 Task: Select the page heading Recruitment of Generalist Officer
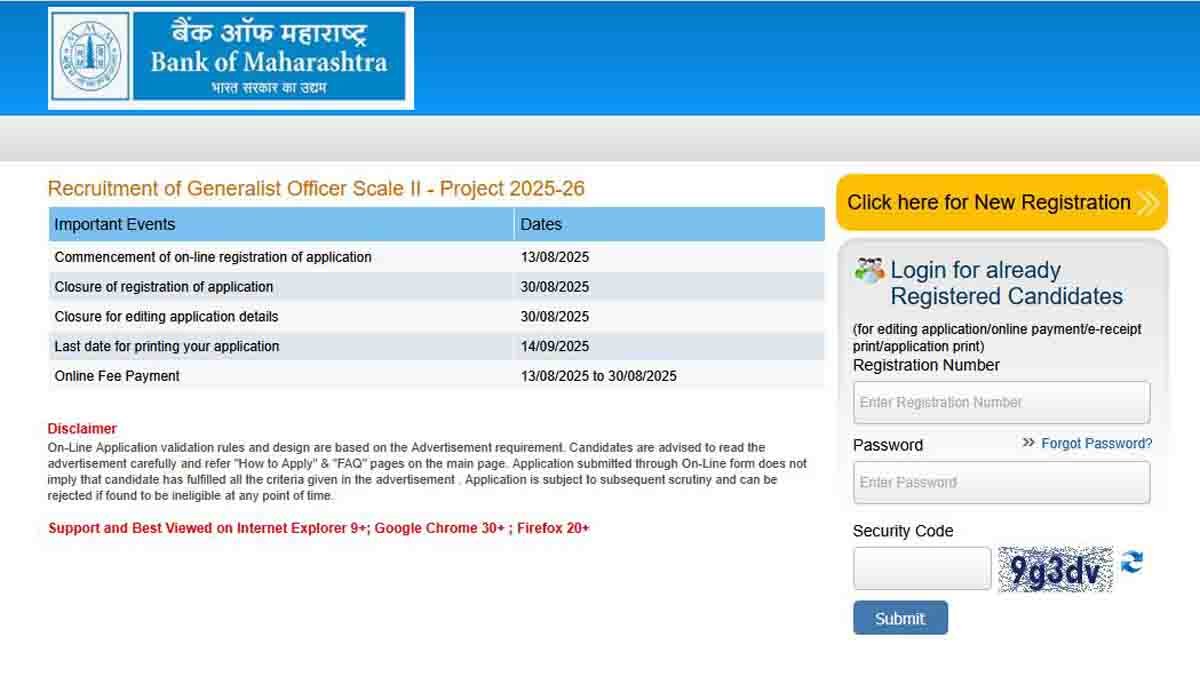316,189
